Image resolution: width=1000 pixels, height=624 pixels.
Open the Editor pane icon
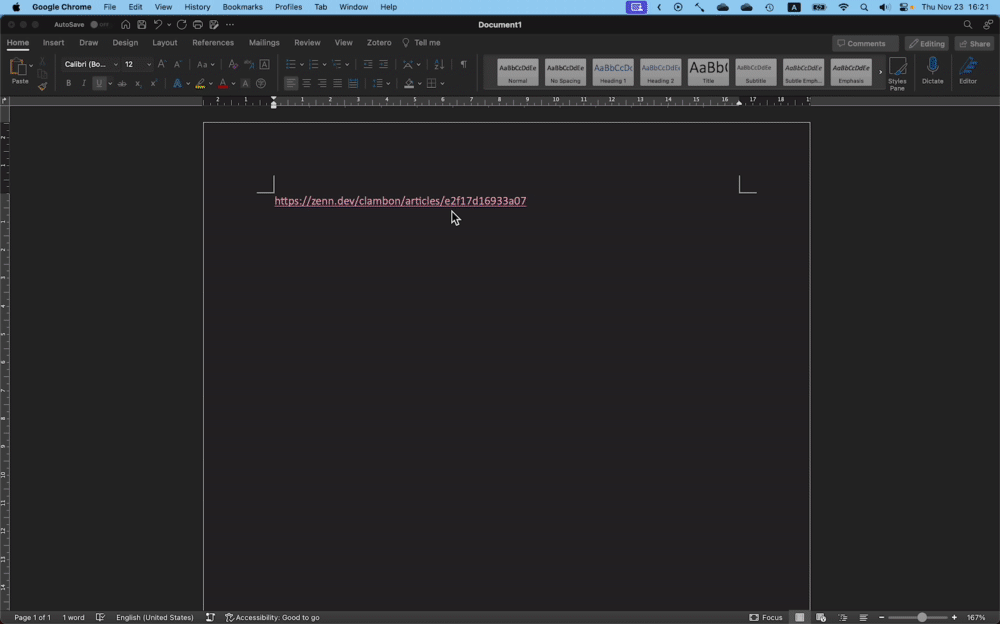coord(968,71)
